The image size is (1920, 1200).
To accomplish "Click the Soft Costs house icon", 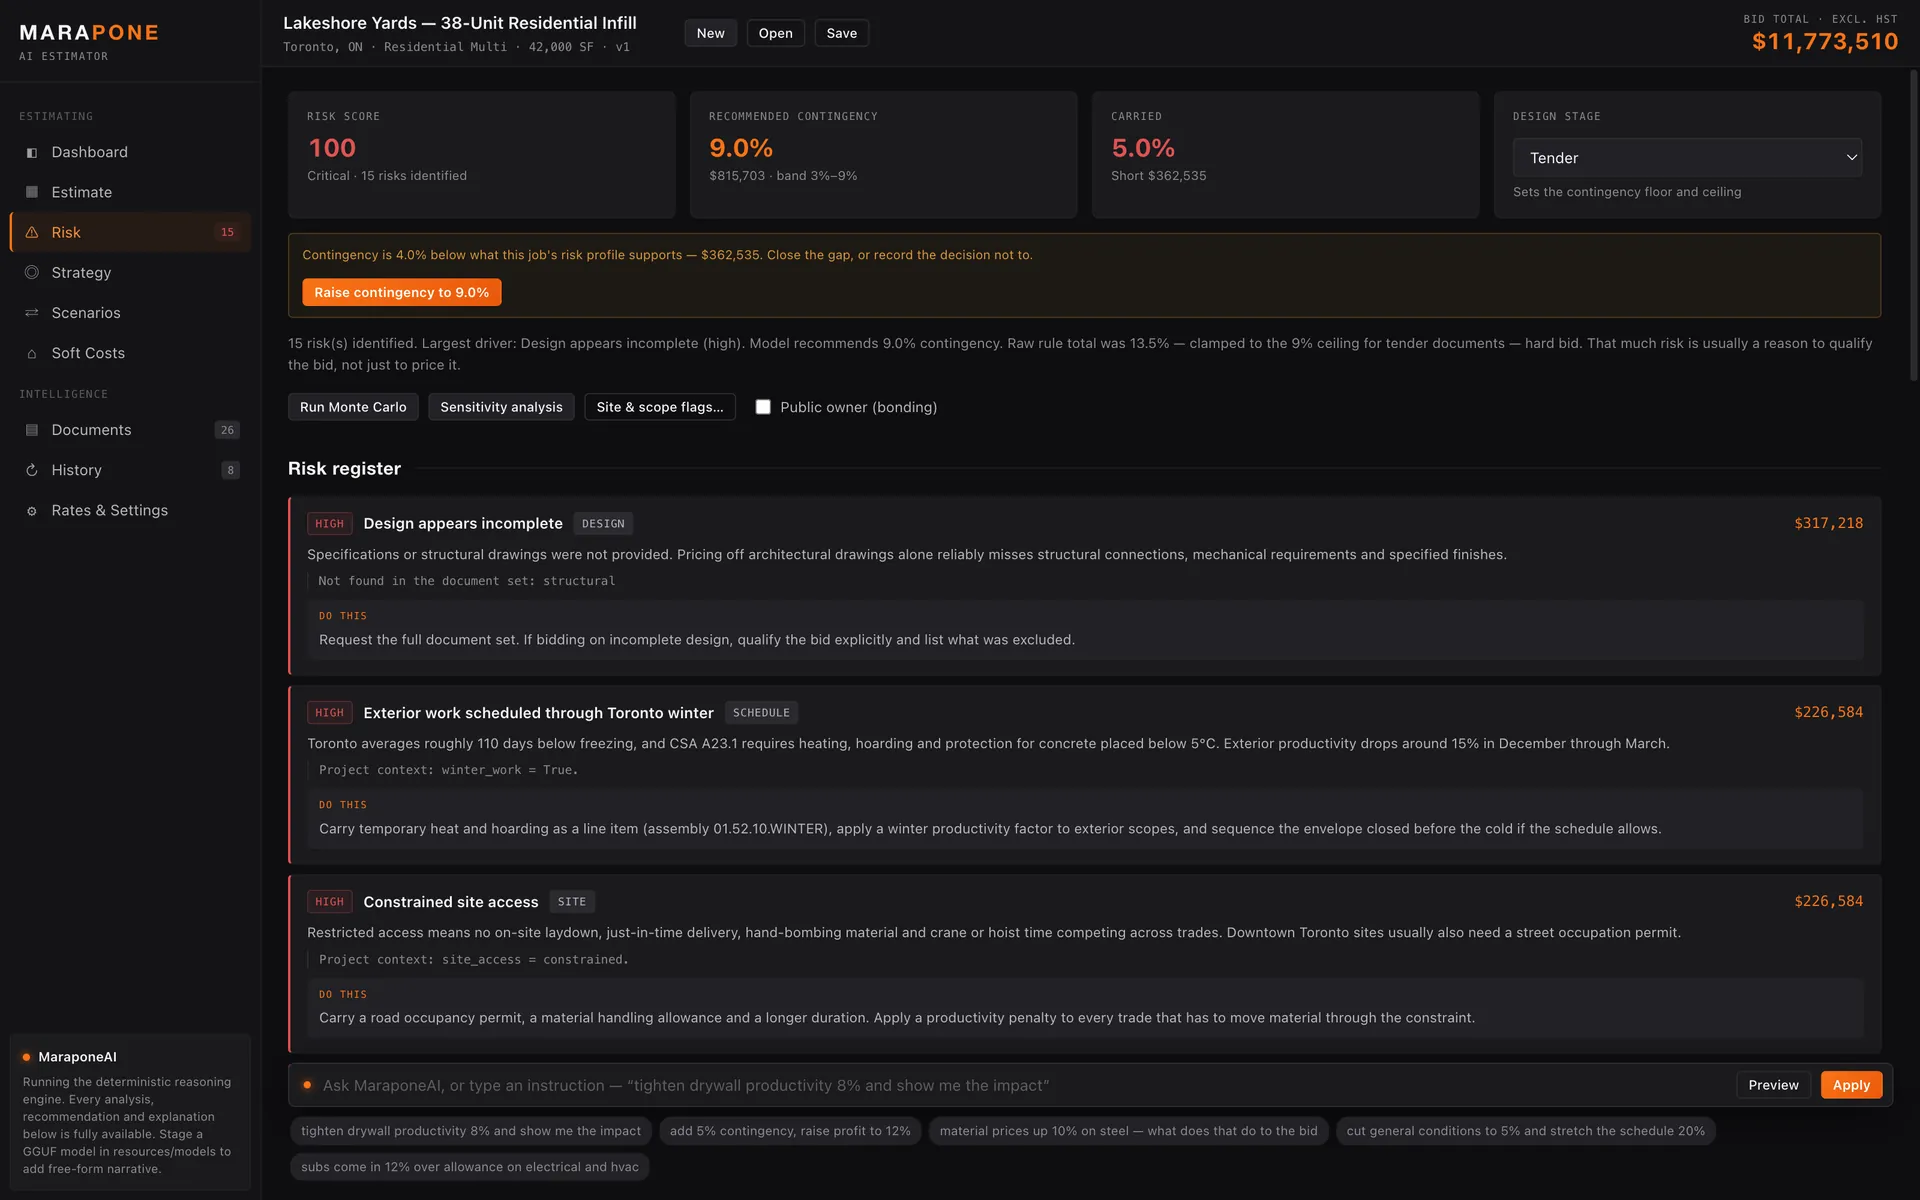I will click(x=32, y=354).
